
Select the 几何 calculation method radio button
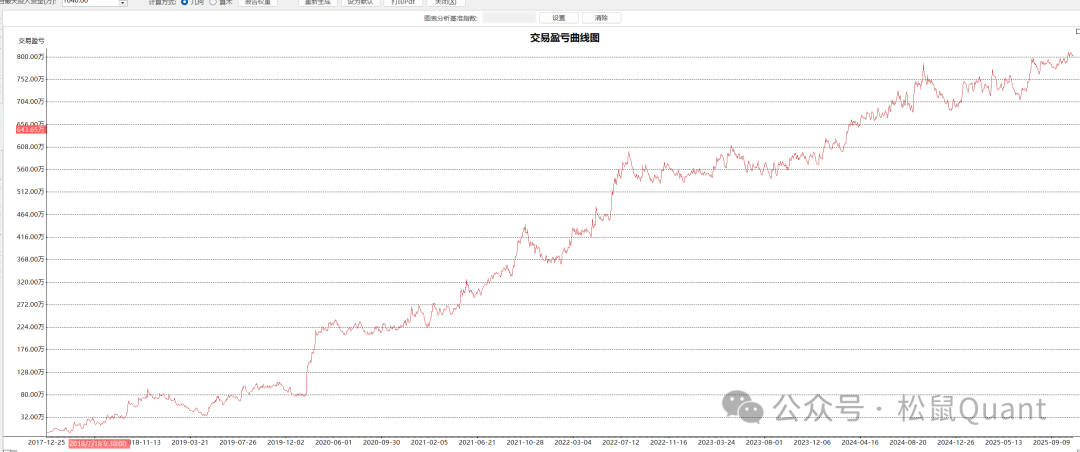coord(184,3)
